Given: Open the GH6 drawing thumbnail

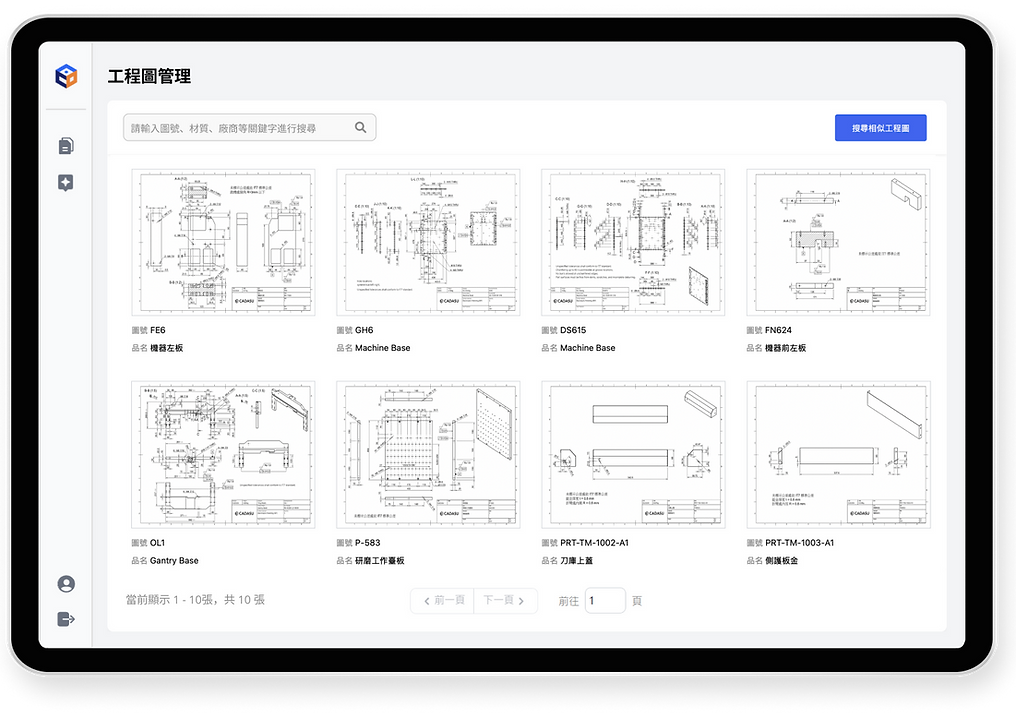Looking at the screenshot, I should 428,242.
